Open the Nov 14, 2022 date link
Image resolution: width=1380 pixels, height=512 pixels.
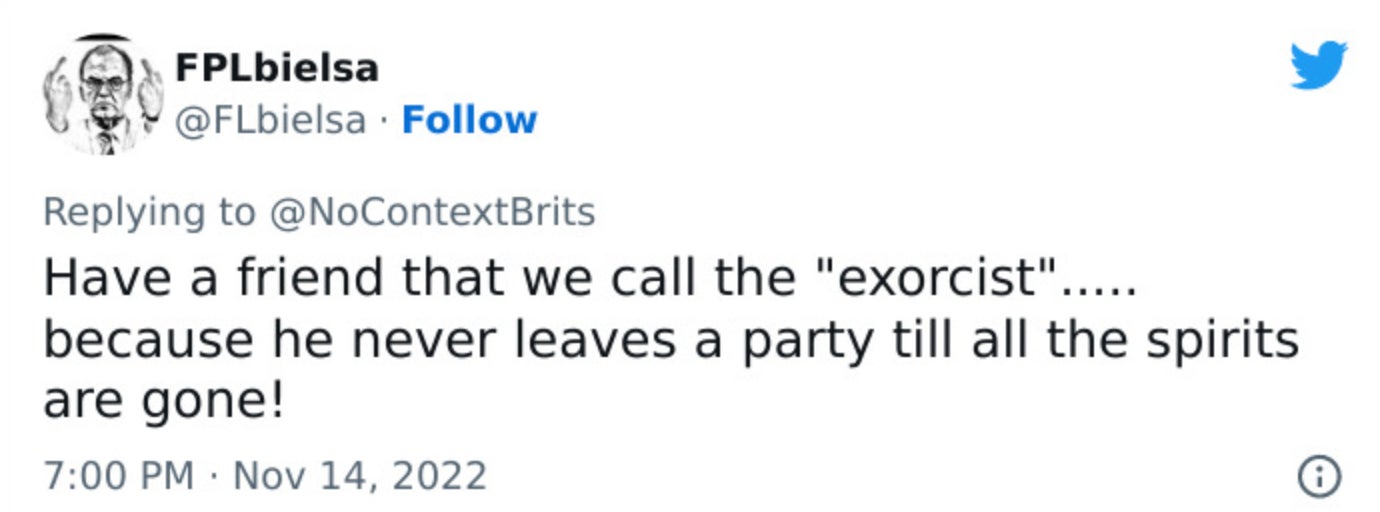[360, 474]
